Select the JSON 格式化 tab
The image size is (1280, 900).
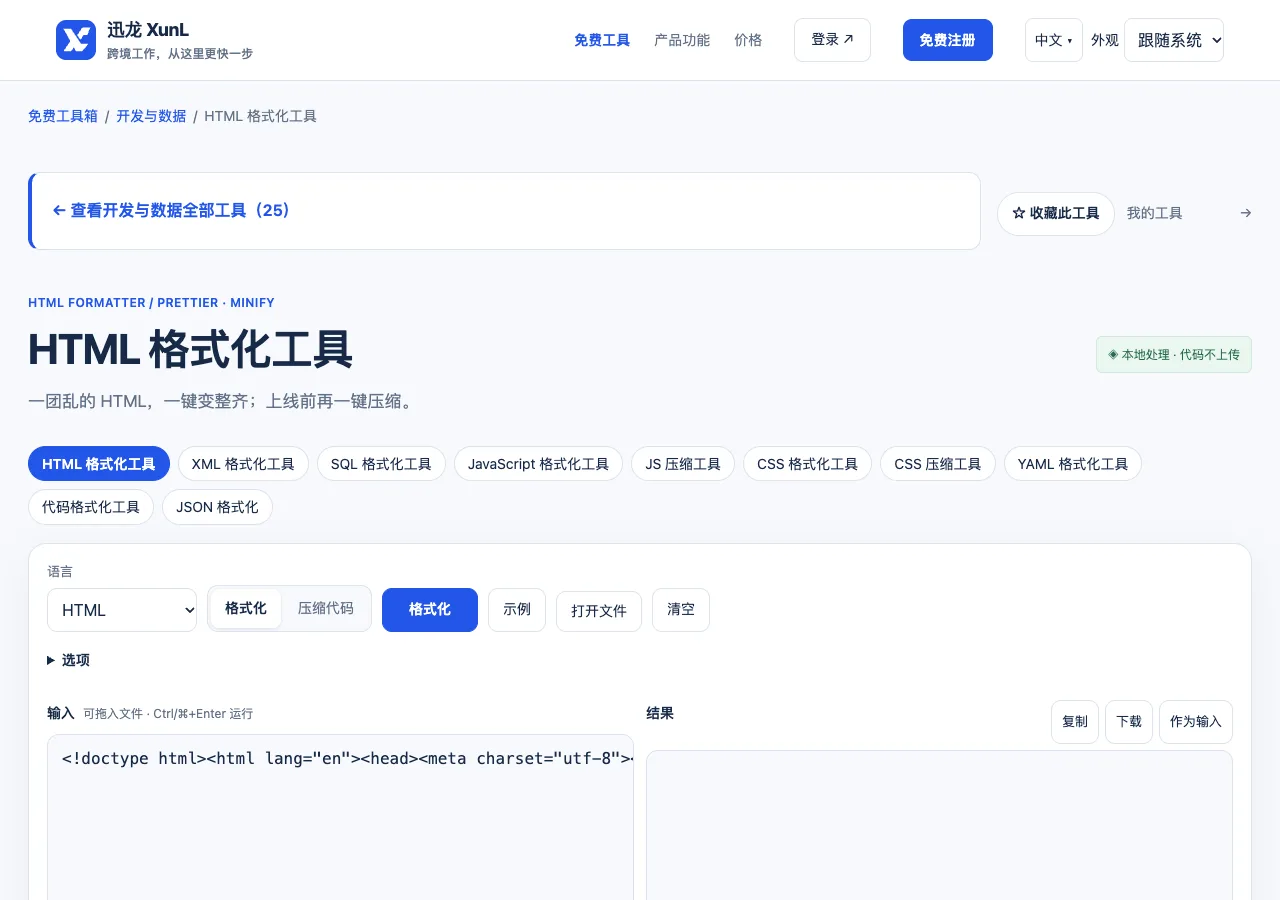pyautogui.click(x=217, y=507)
